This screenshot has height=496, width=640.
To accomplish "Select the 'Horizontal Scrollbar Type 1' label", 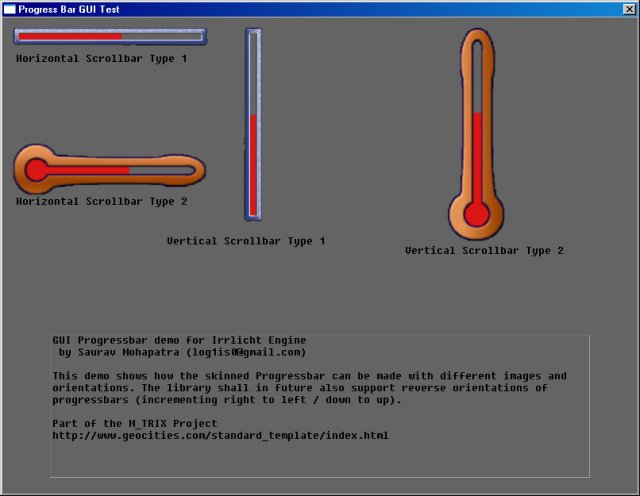I will [102, 59].
